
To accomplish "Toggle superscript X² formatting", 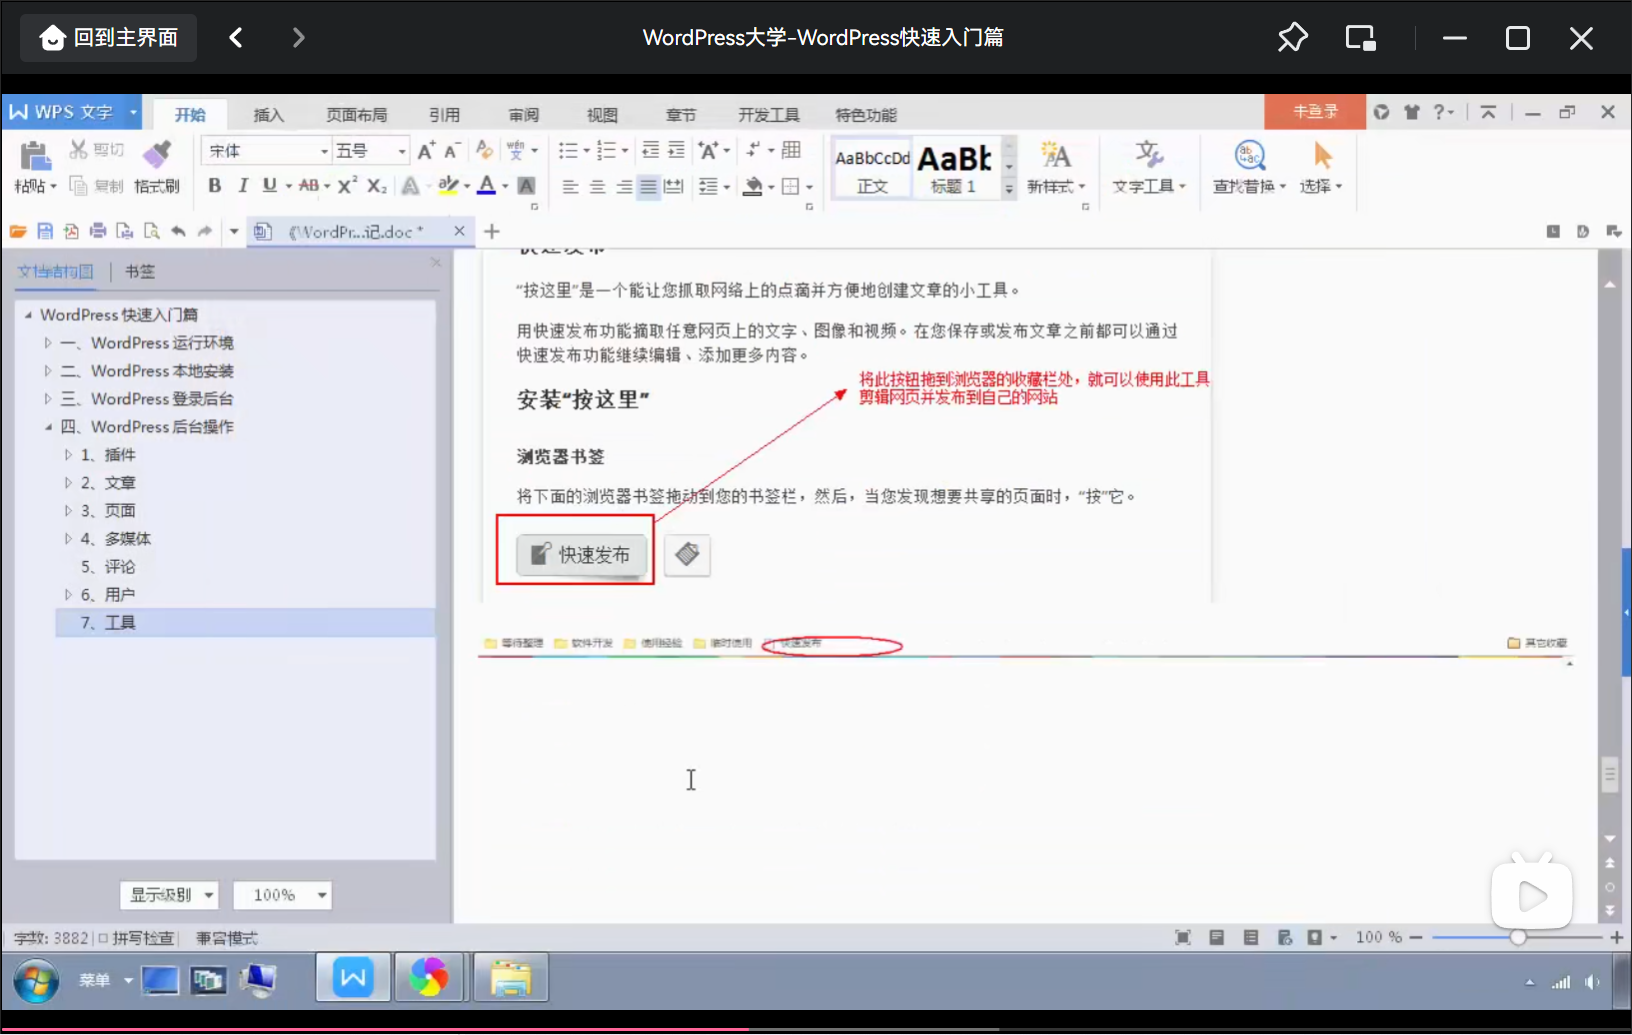I will tap(347, 186).
